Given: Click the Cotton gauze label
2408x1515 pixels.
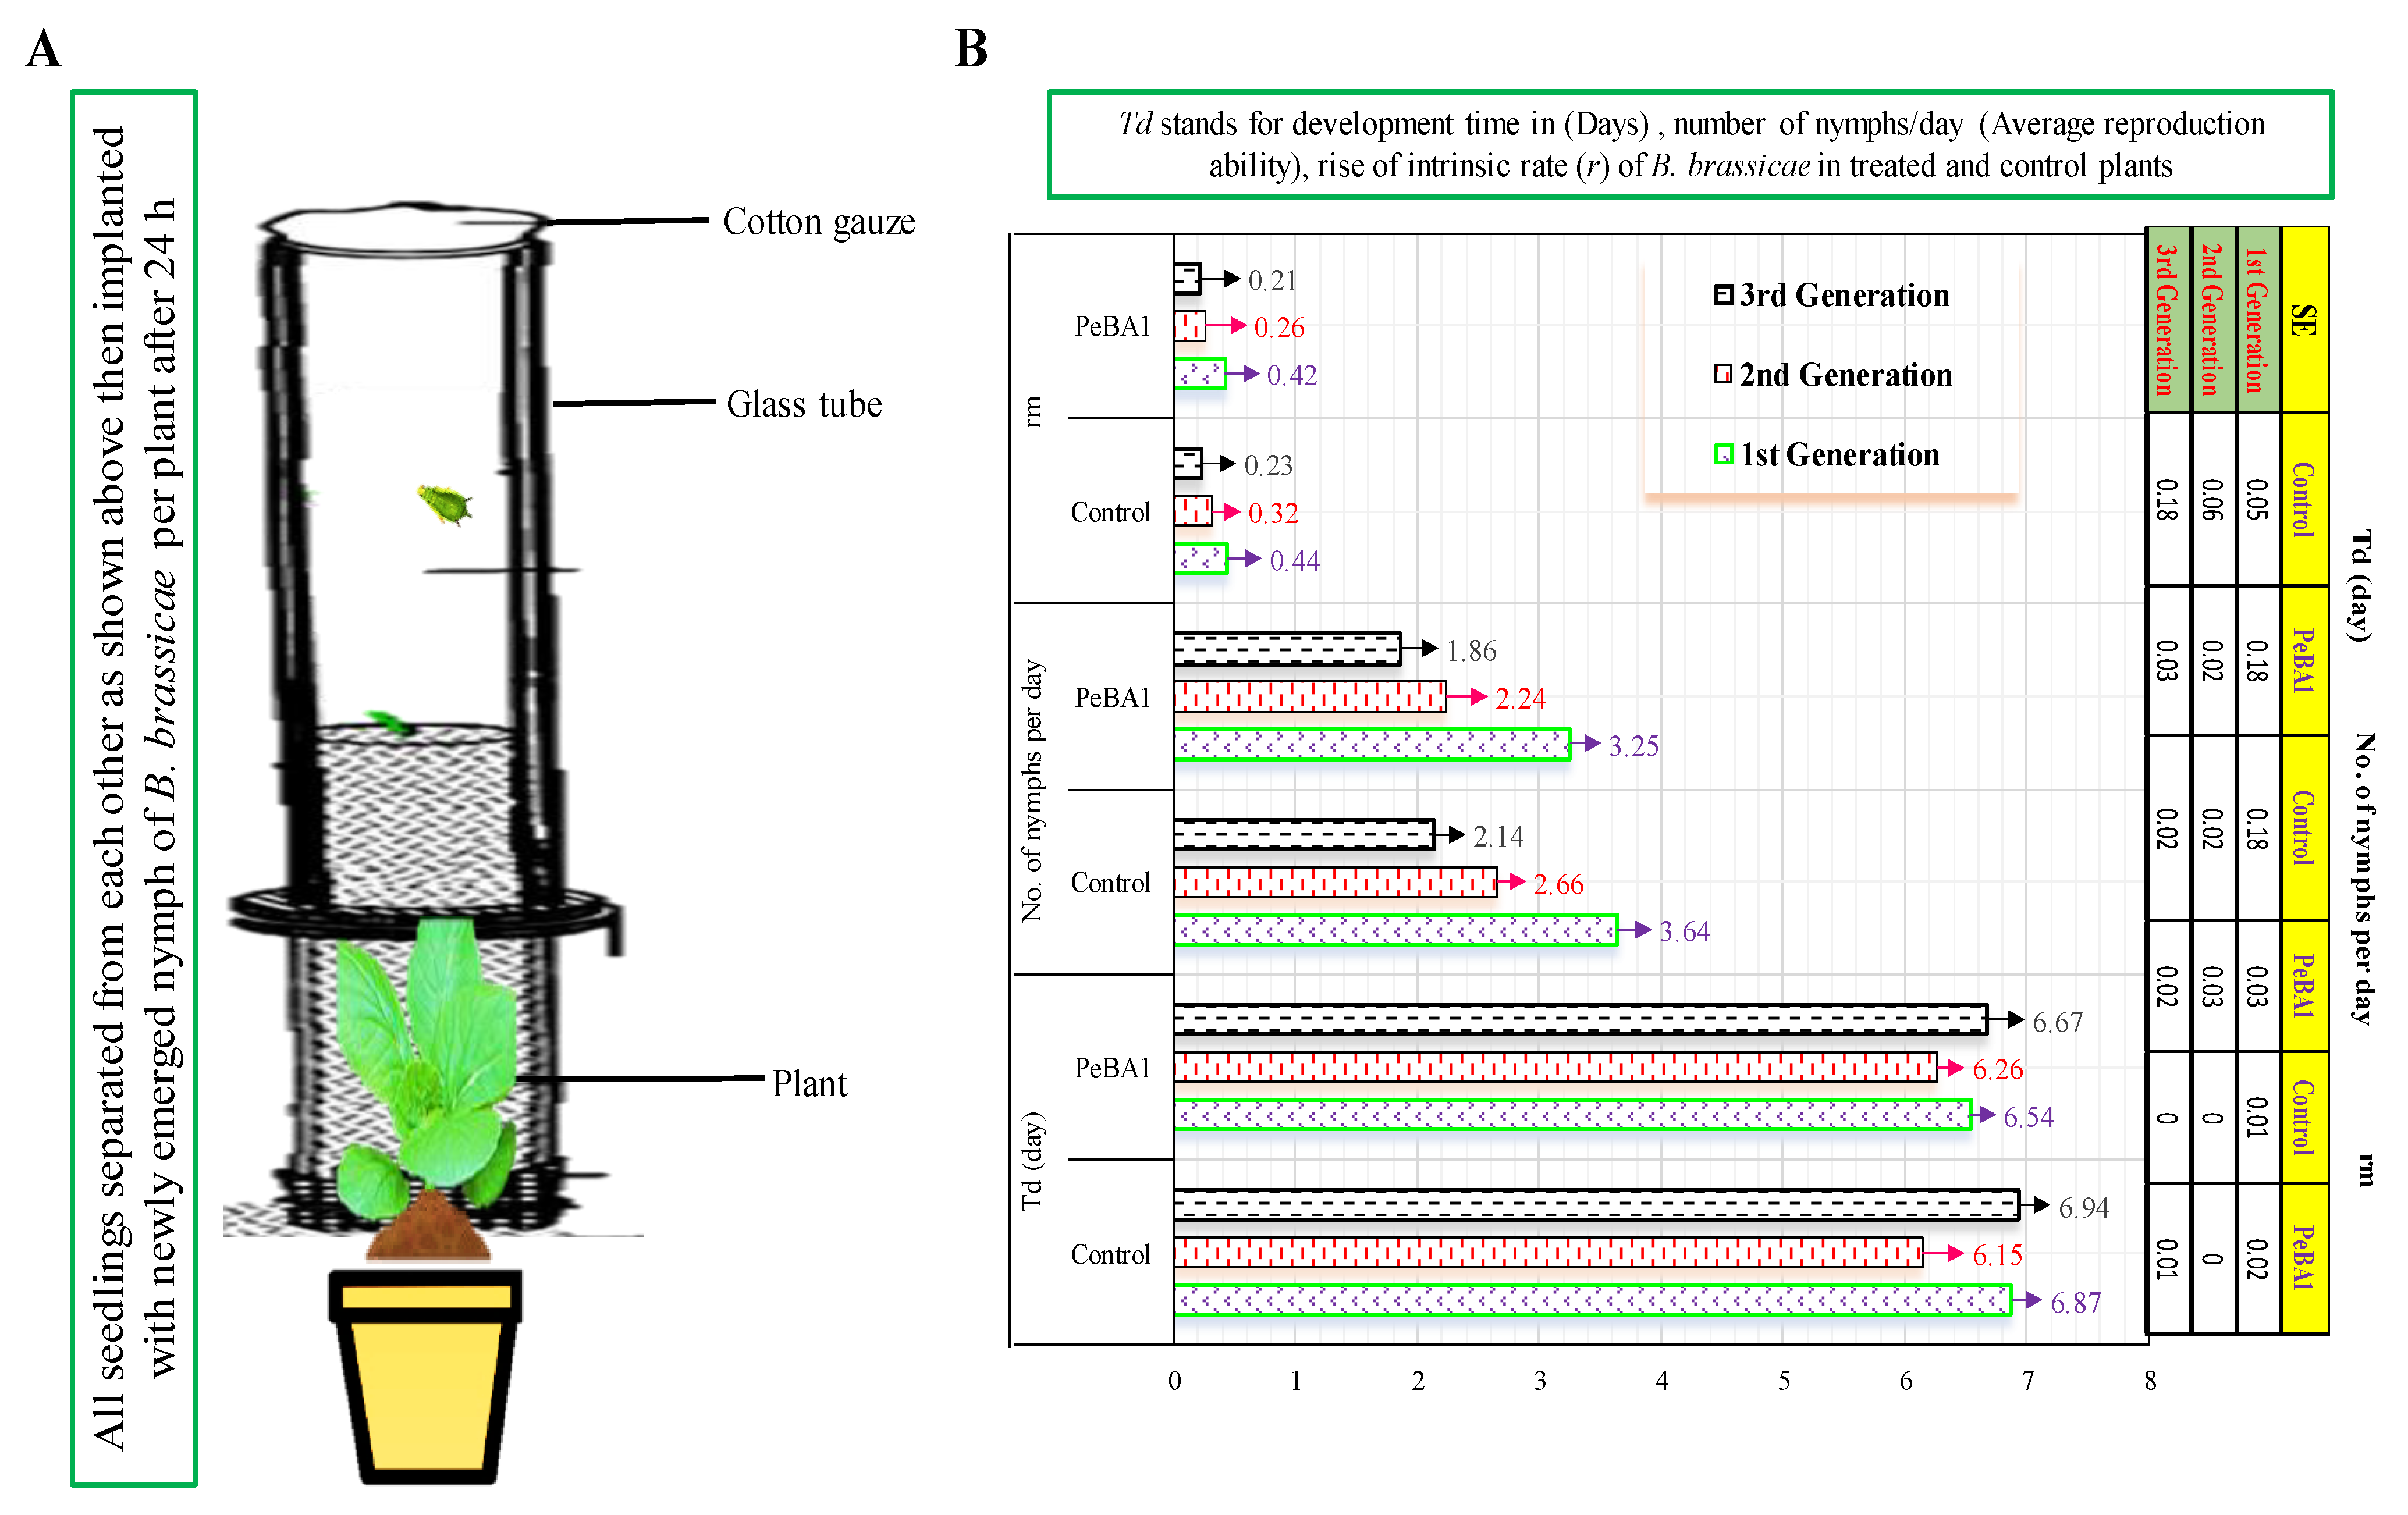Looking at the screenshot, I should tap(818, 222).
